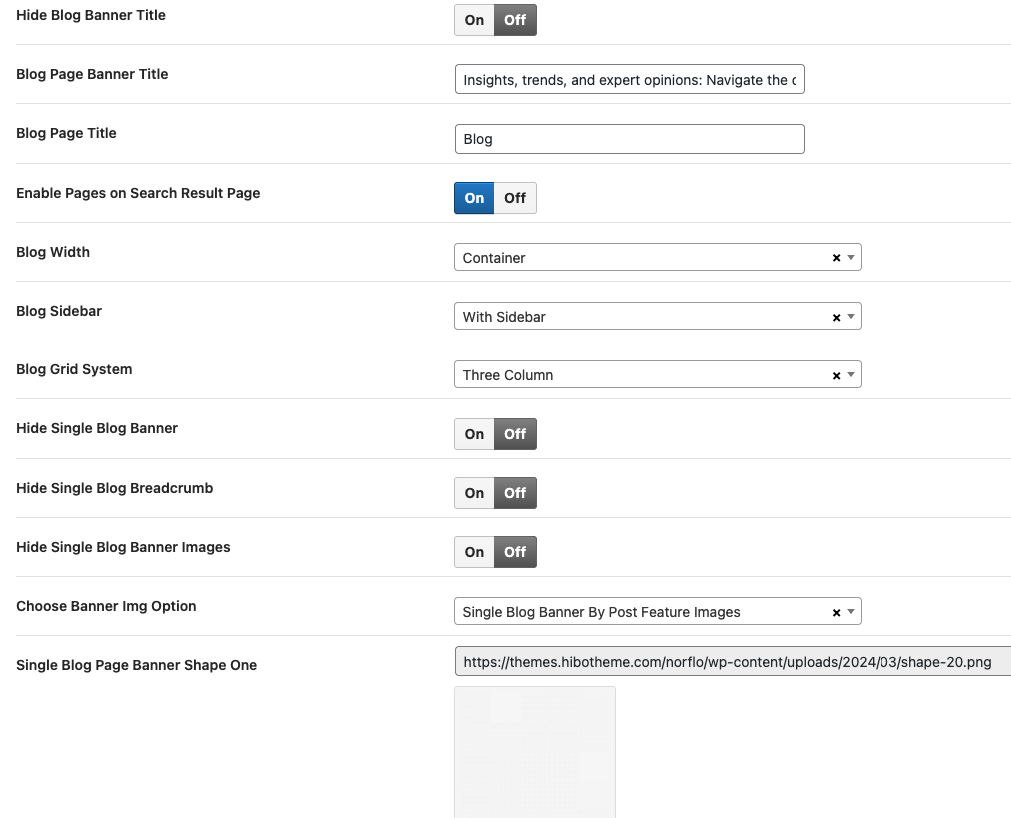1011x818 pixels.
Task: Clear the Choose Banner Img Option selection
Action: (x=836, y=612)
